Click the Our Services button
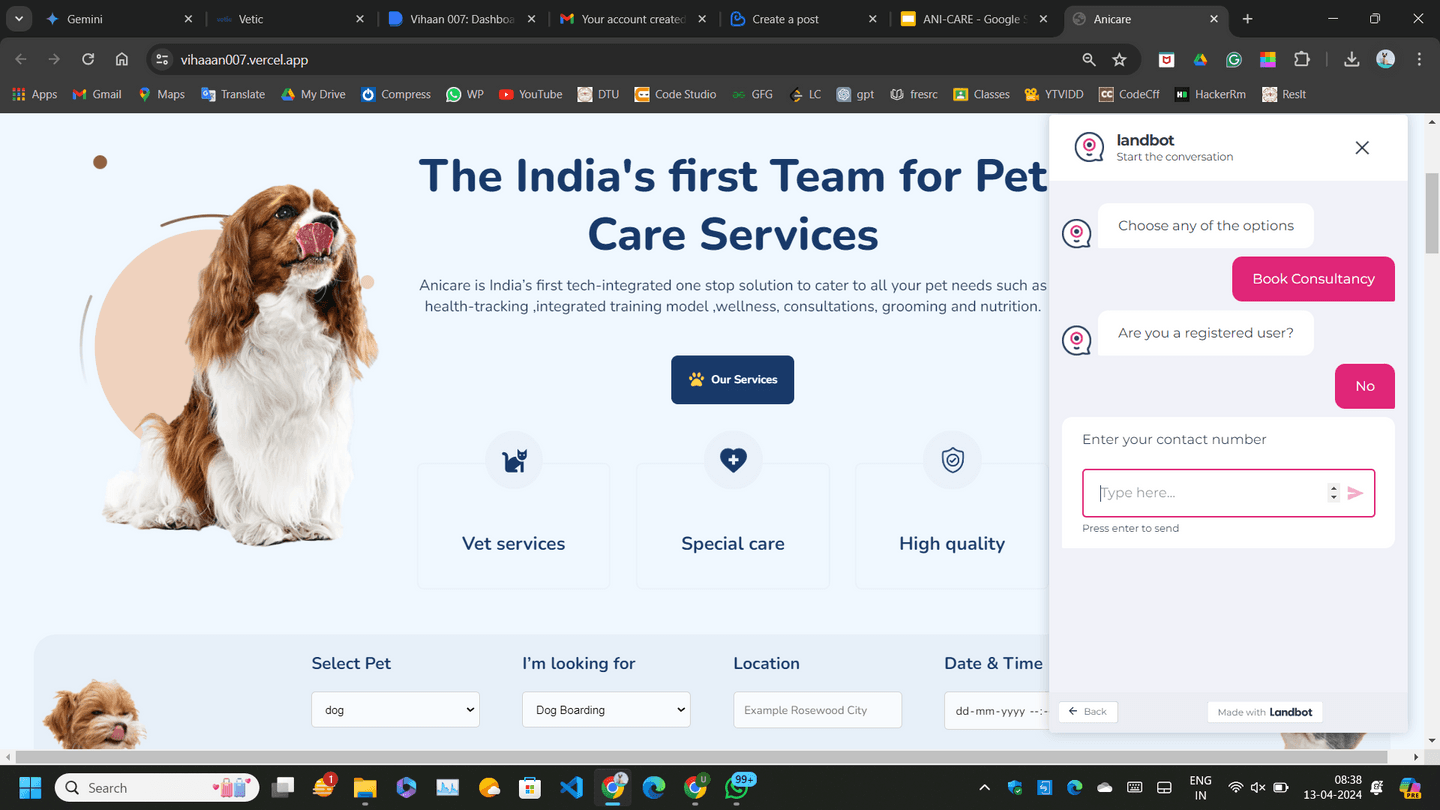The height and width of the screenshot is (810, 1440). 732,380
